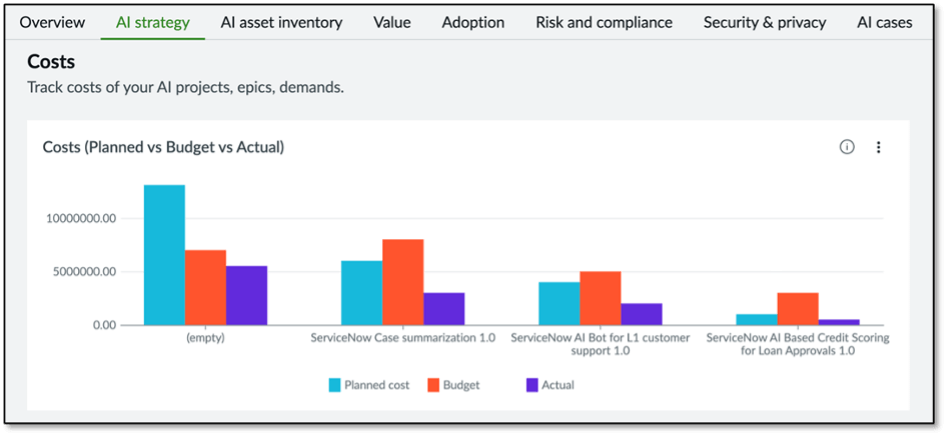Click the Budget bar for Credit Scoring
This screenshot has height=437, width=947.
pyautogui.click(x=798, y=309)
